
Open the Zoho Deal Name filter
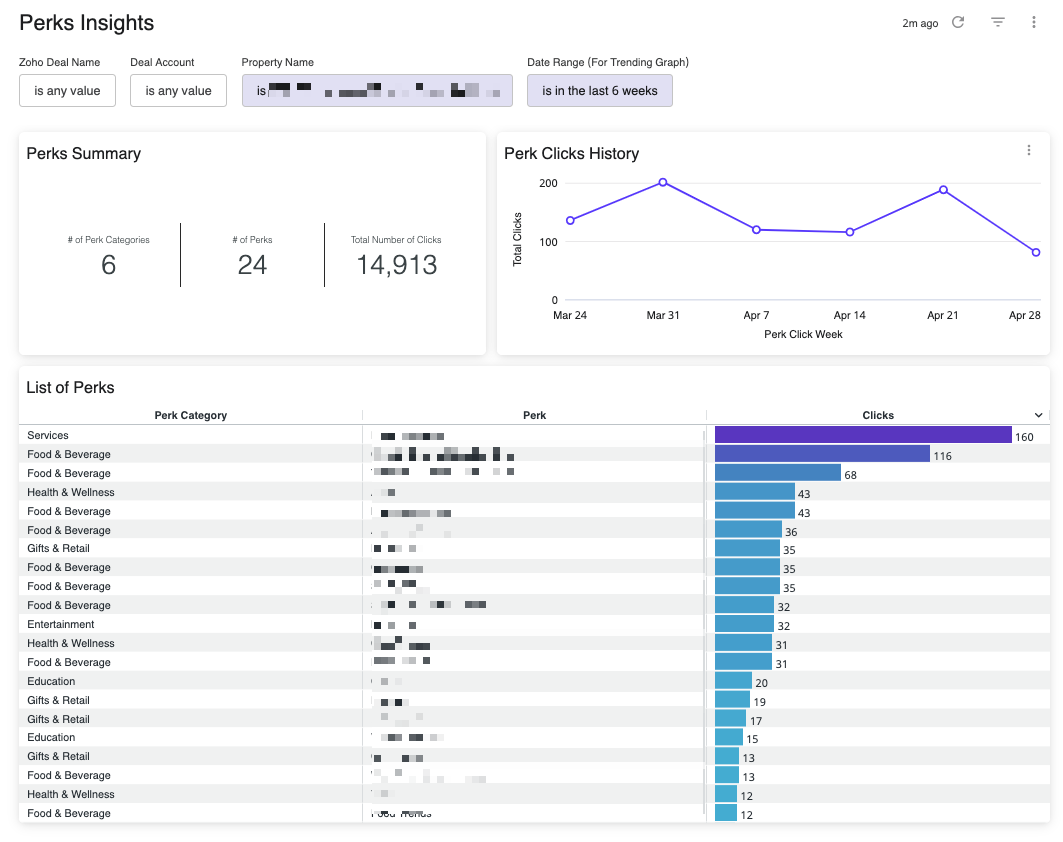pyautogui.click(x=67, y=90)
